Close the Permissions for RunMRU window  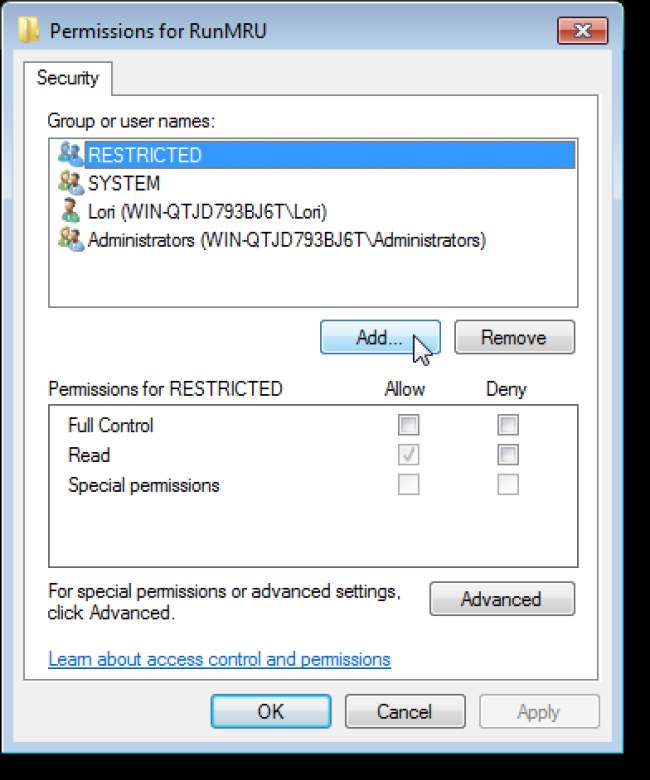(x=584, y=30)
